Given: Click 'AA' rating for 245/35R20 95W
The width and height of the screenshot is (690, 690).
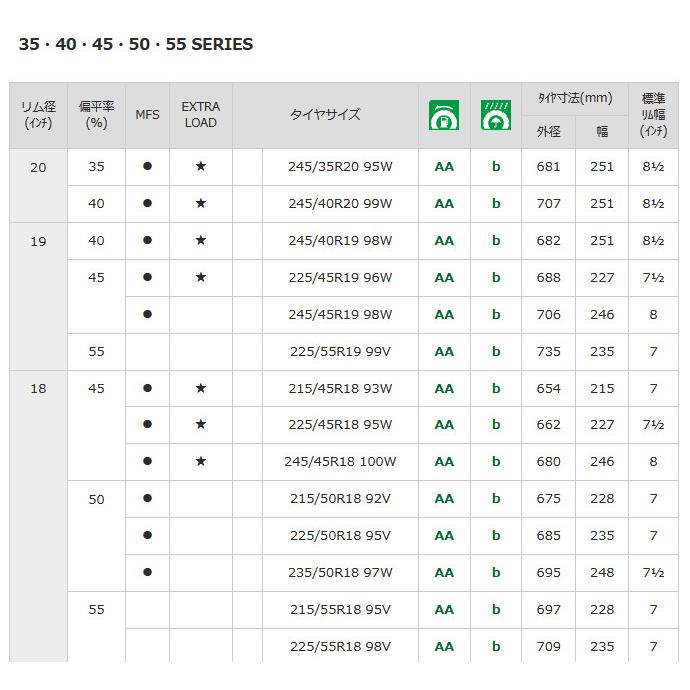Looking at the screenshot, I should click(x=444, y=167).
